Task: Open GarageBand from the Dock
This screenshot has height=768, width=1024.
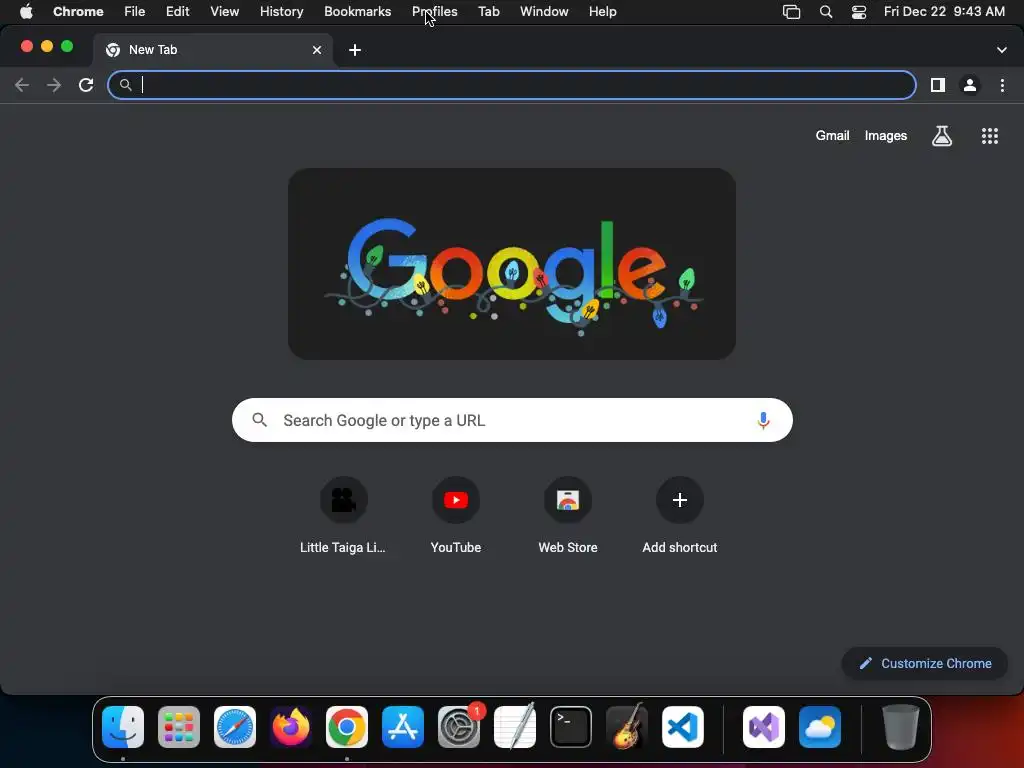Action: pos(627,727)
